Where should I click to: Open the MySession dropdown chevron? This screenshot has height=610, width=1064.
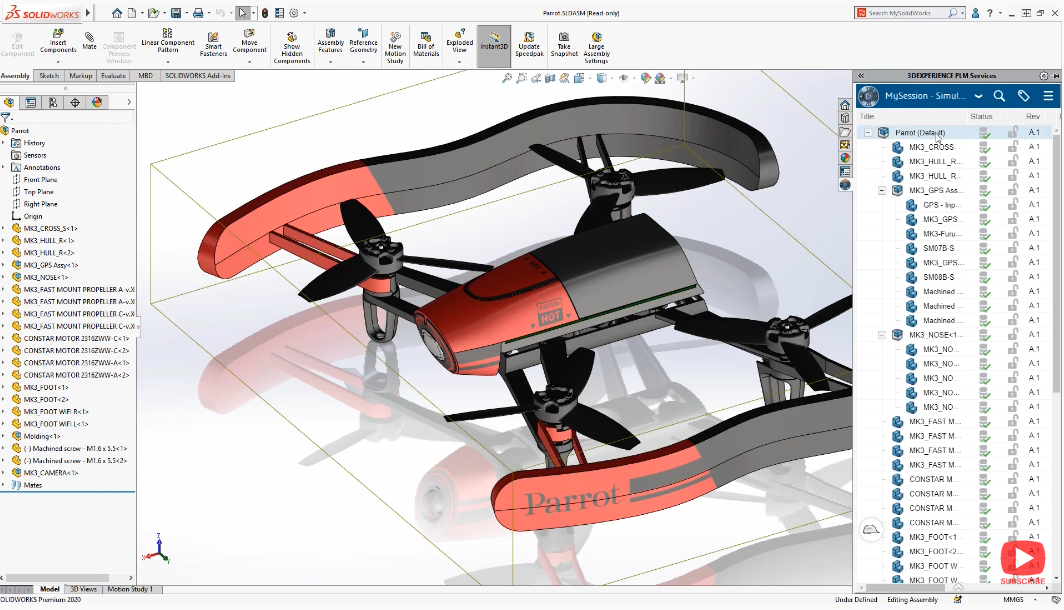click(x=978, y=96)
